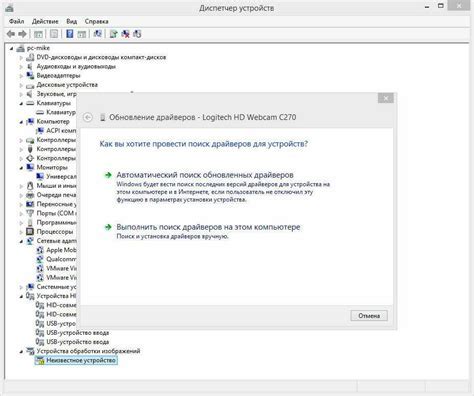Select the Программные устройства category

click(x=56, y=222)
